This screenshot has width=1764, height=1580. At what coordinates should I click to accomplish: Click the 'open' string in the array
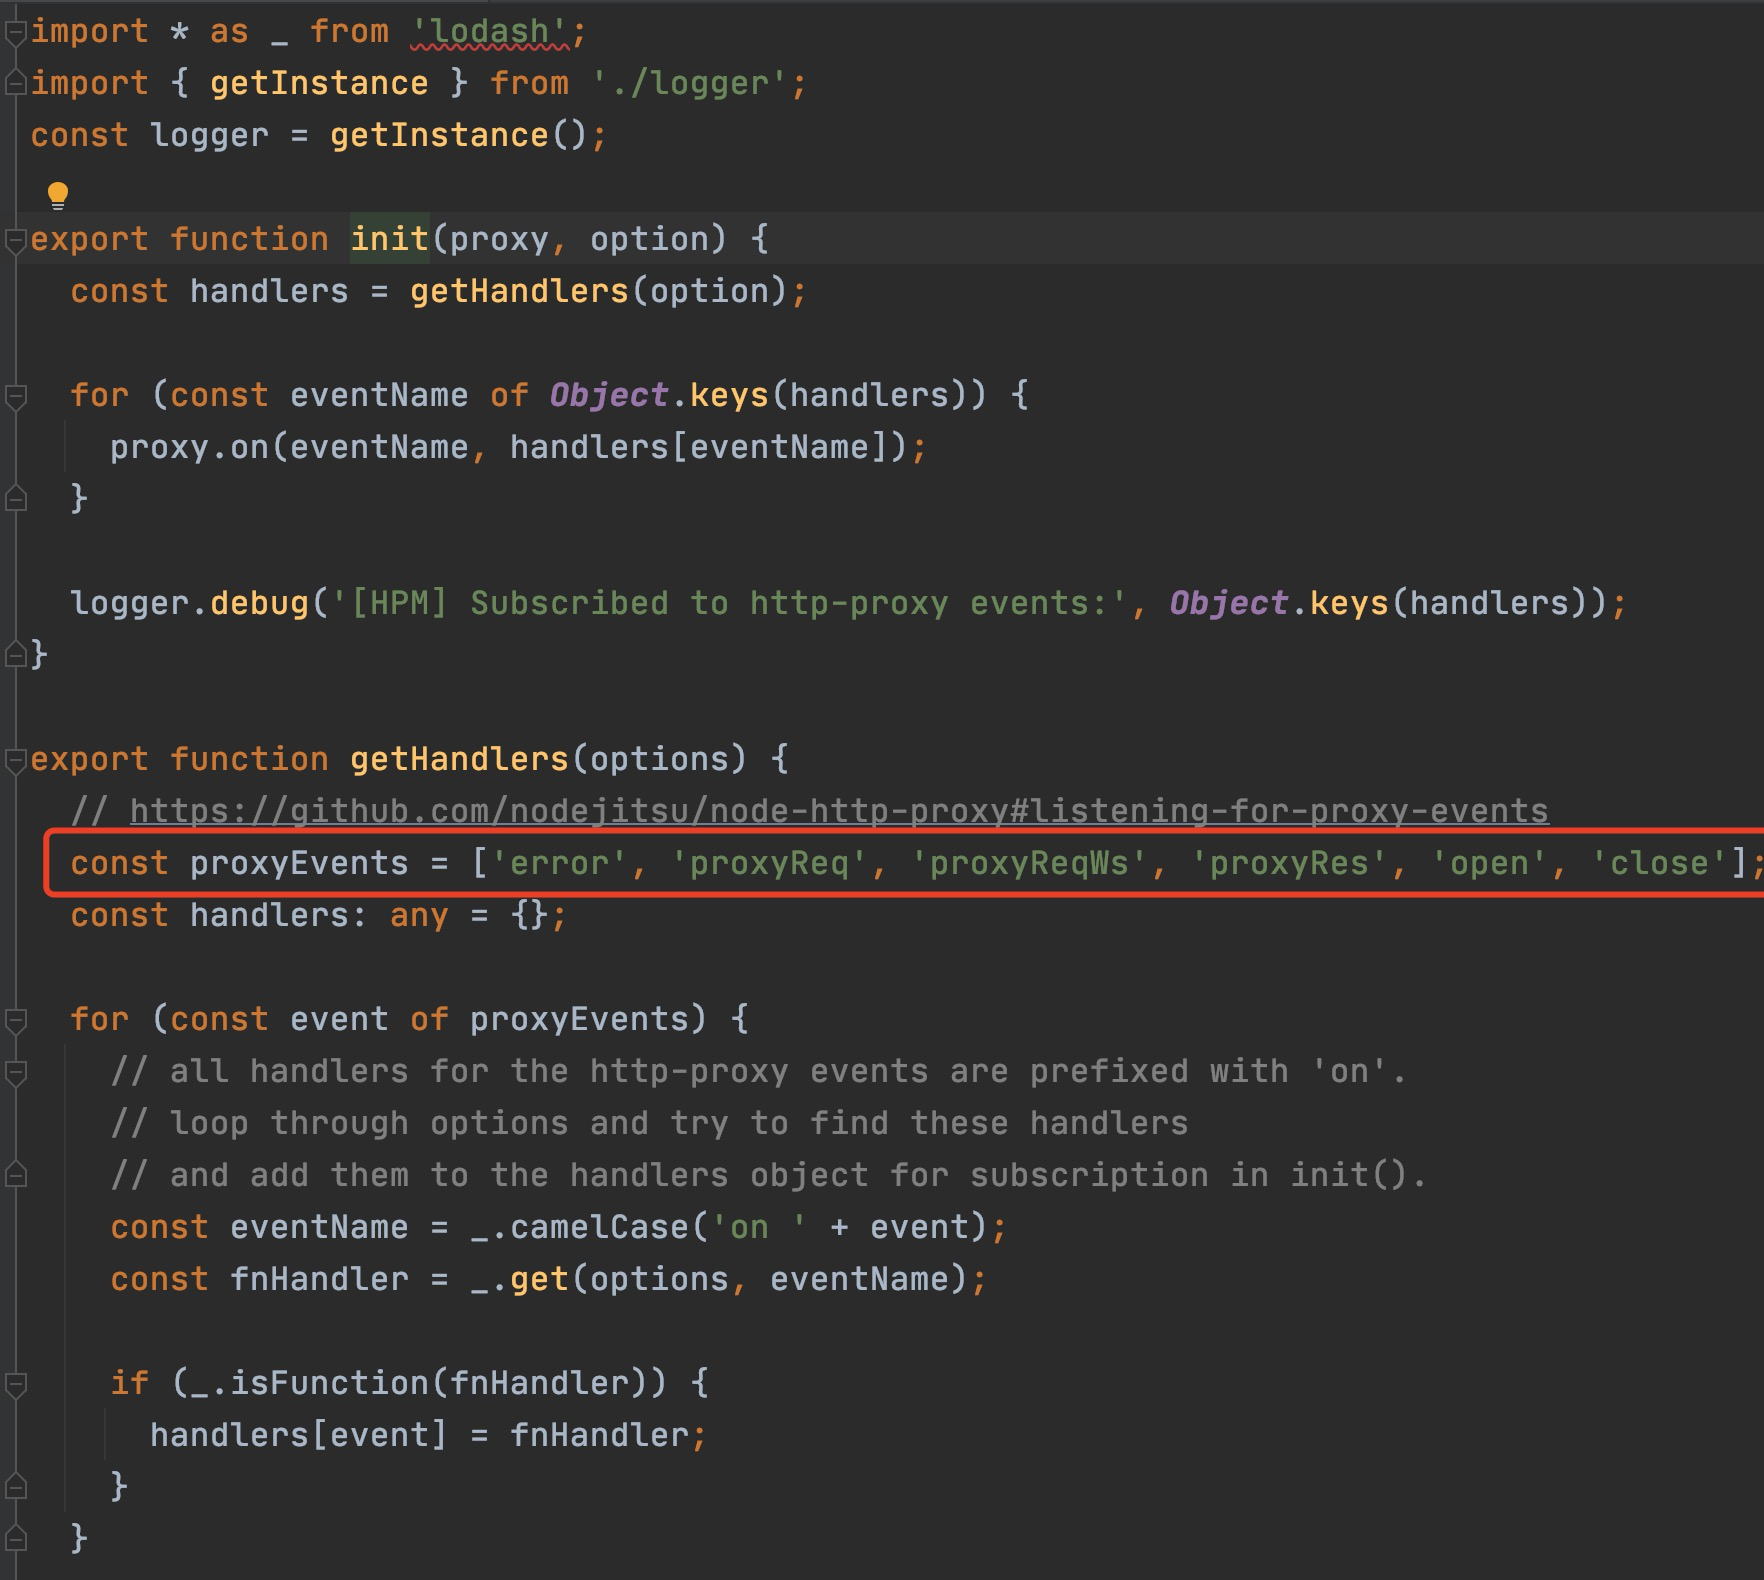1489,864
